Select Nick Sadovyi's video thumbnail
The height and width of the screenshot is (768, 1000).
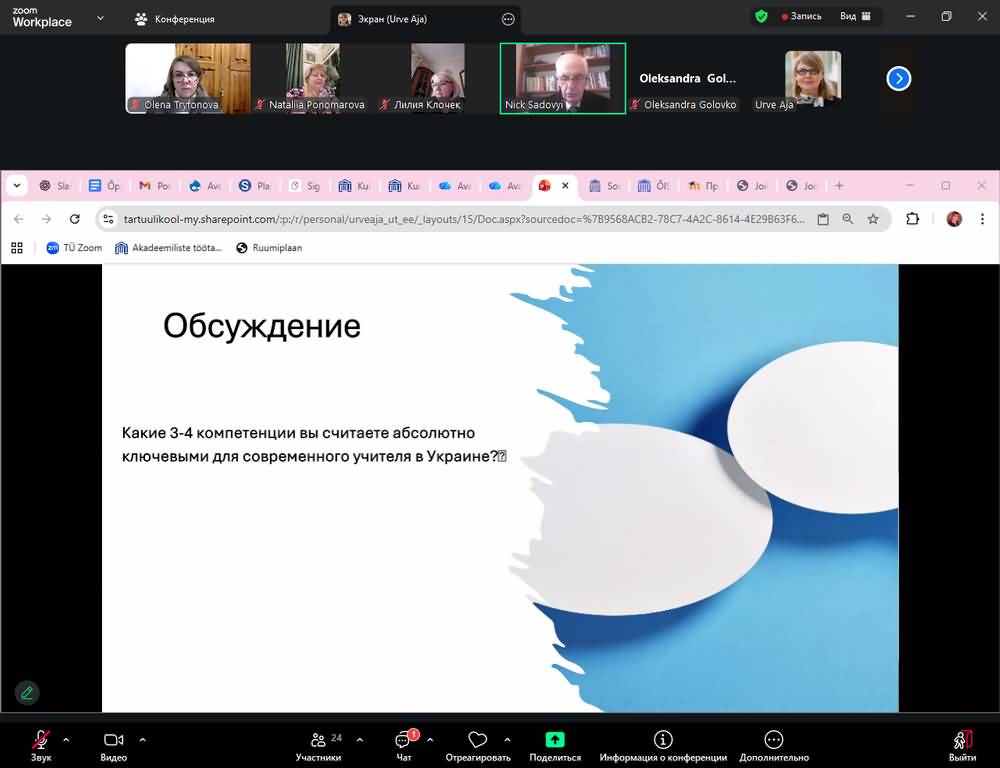coord(563,78)
